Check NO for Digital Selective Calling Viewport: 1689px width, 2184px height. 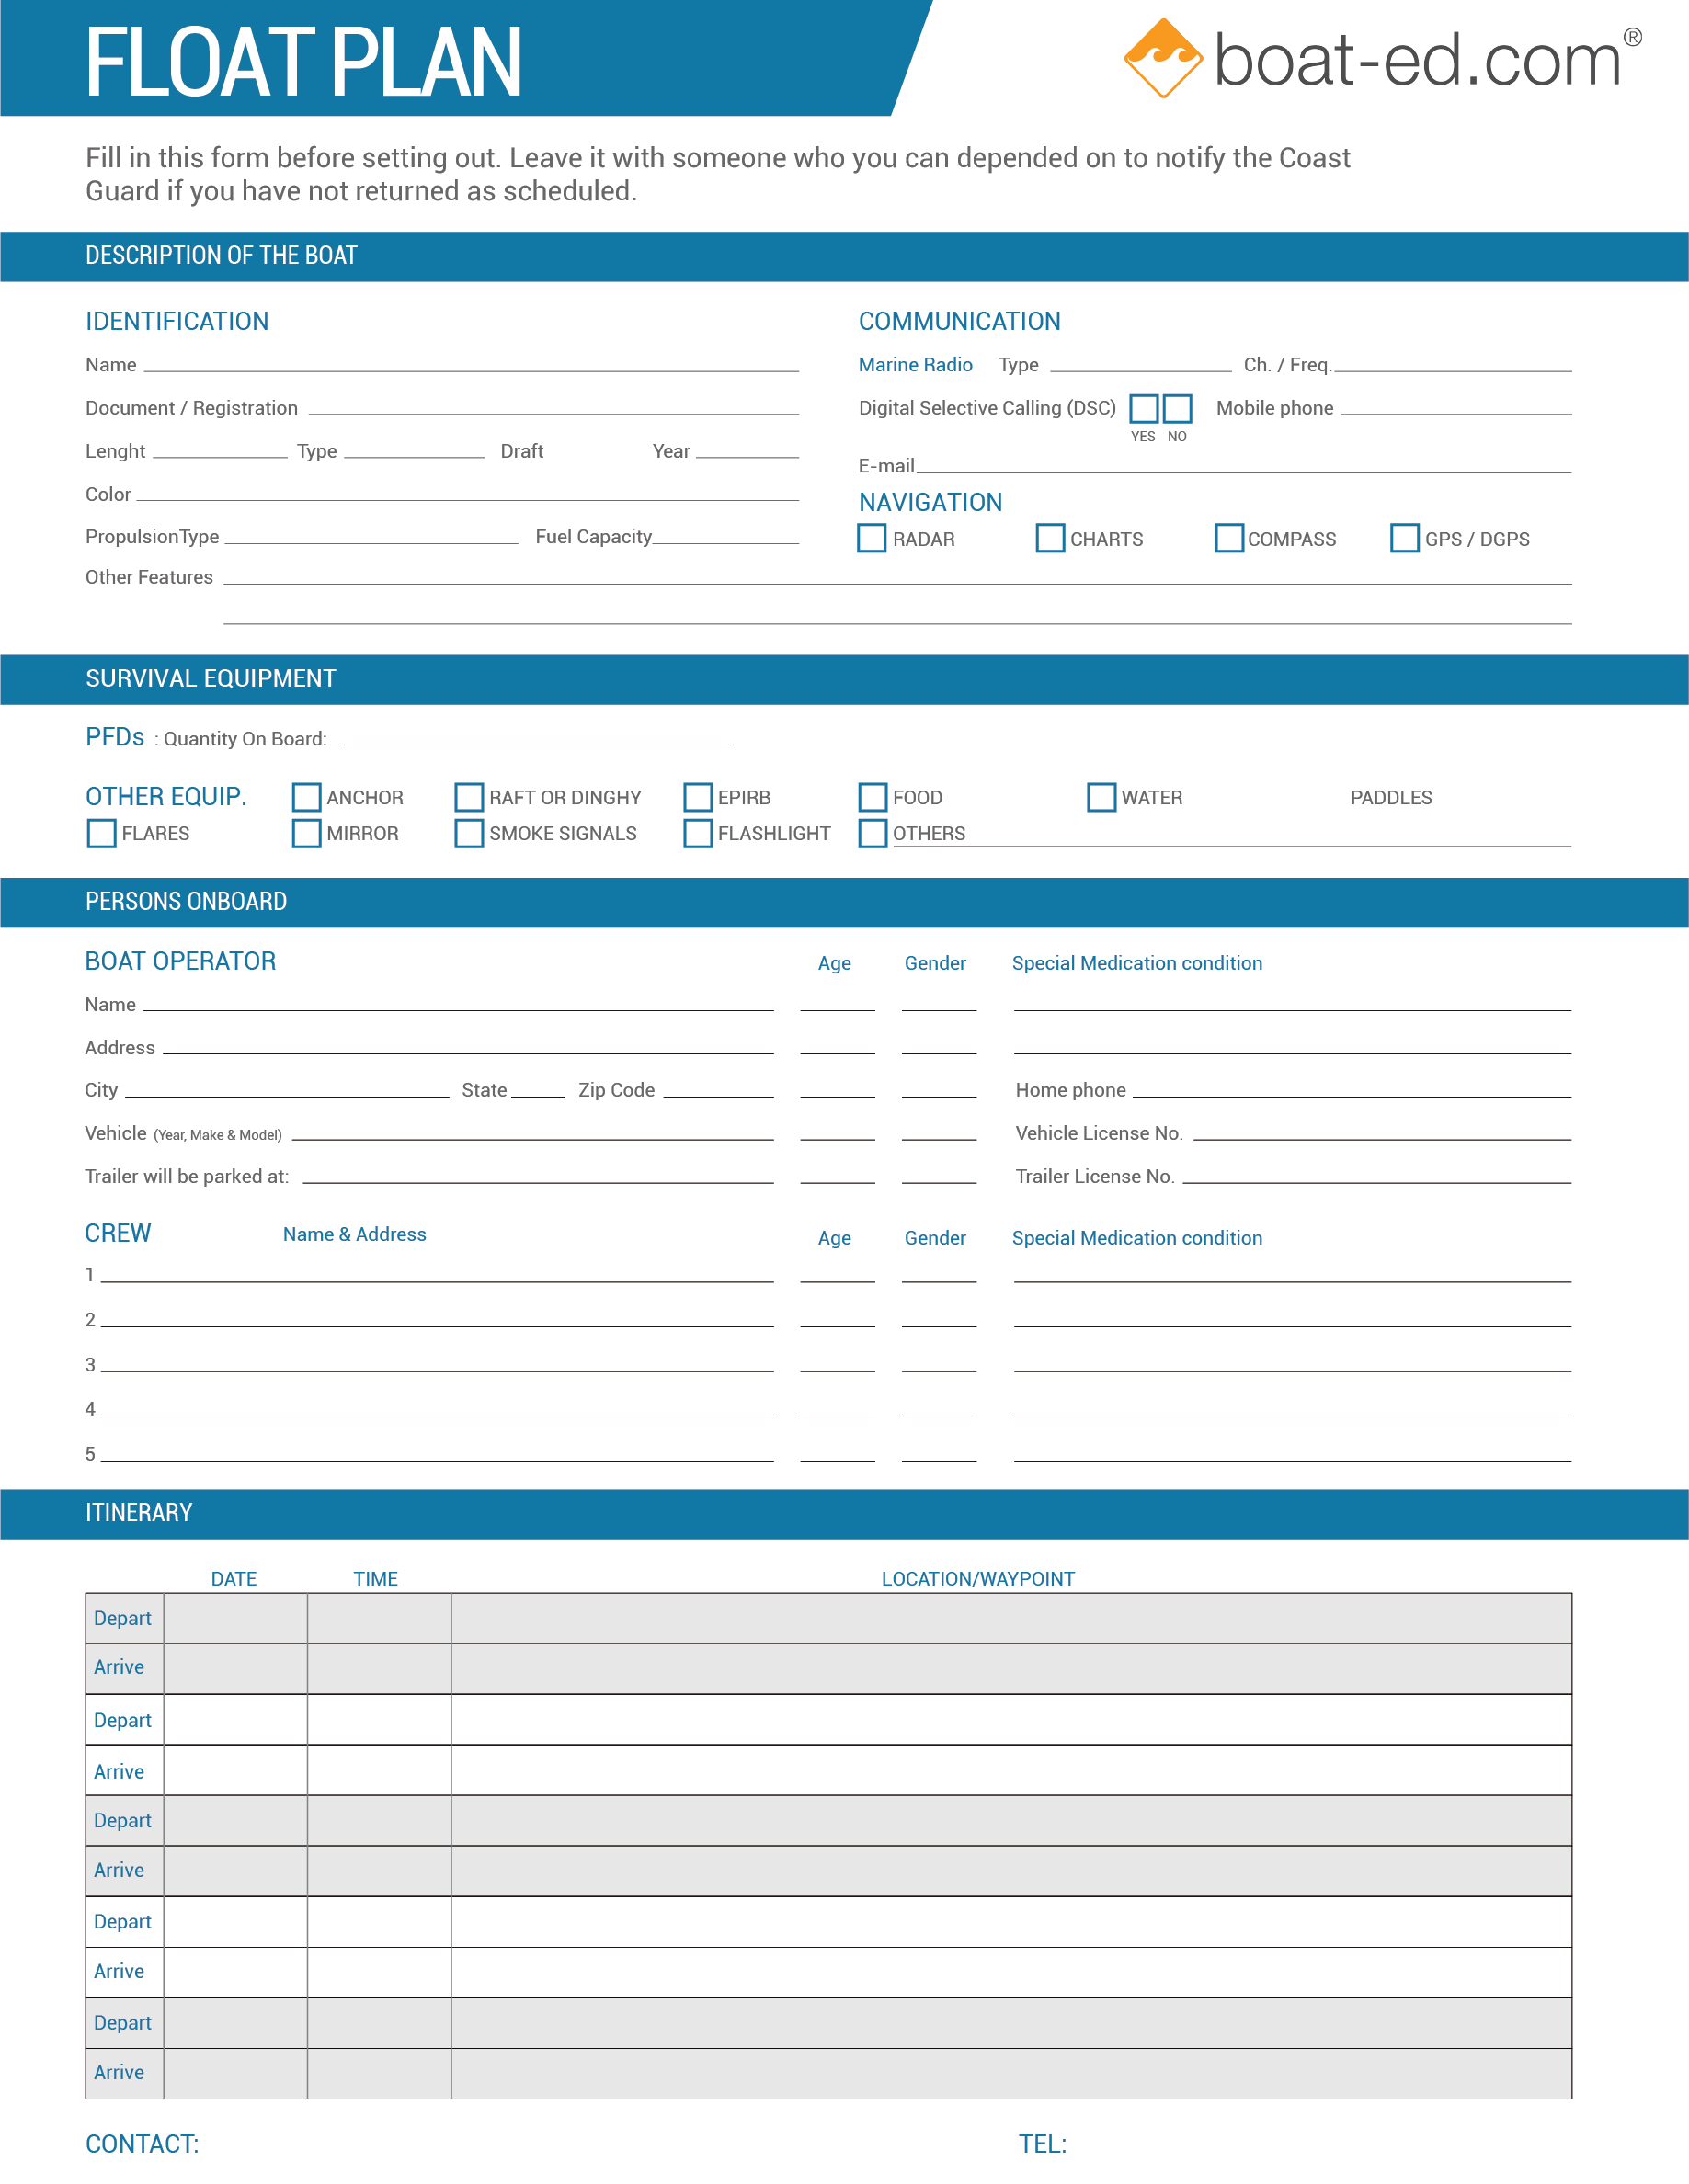point(1178,408)
